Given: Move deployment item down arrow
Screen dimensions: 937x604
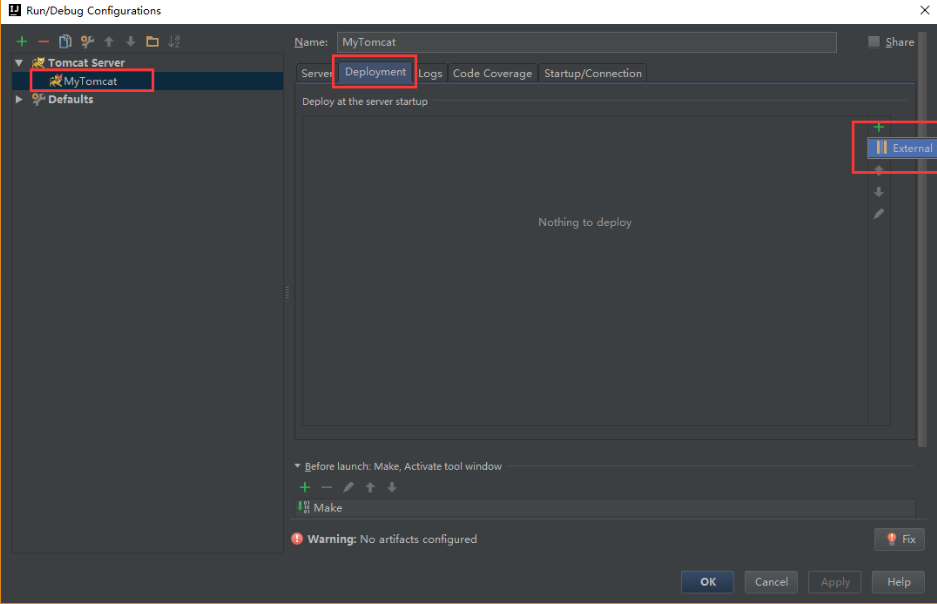Looking at the screenshot, I should (878, 192).
